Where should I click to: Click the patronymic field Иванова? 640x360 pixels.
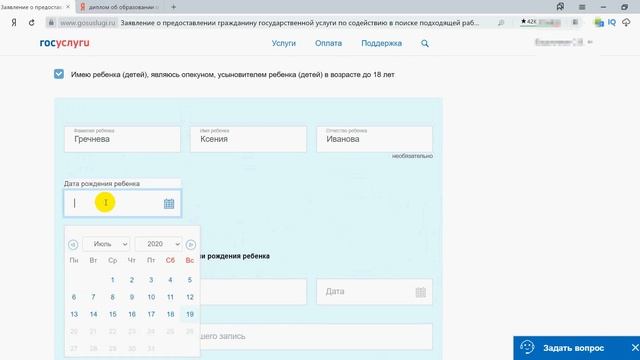[x=374, y=139]
